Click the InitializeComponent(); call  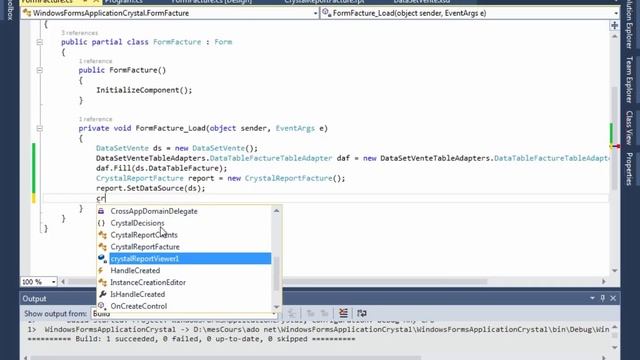click(x=144, y=90)
